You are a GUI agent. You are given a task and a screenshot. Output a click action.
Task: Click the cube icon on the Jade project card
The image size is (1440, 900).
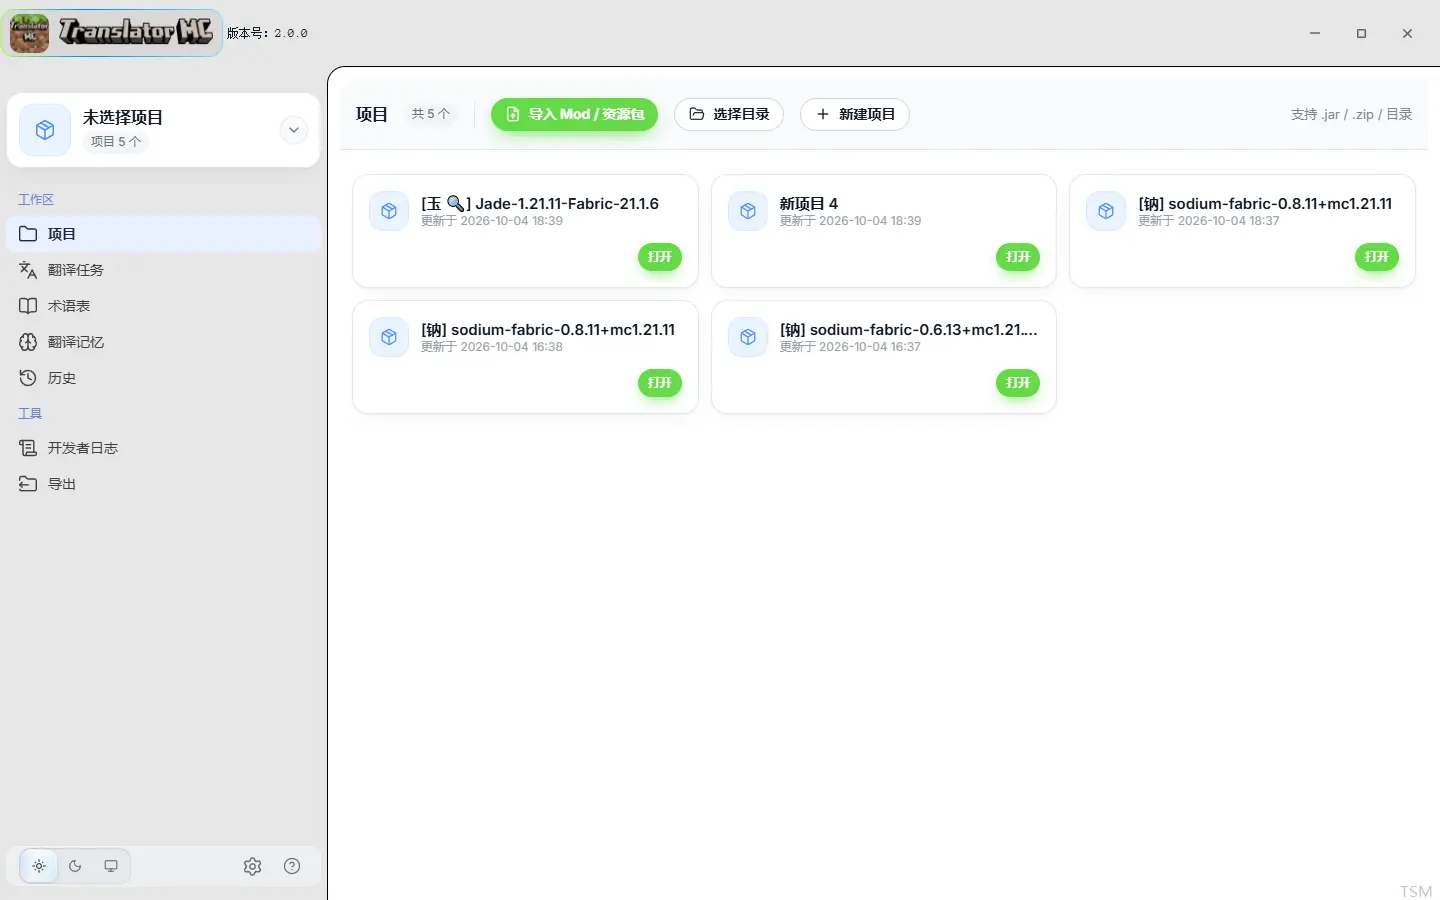tap(389, 211)
